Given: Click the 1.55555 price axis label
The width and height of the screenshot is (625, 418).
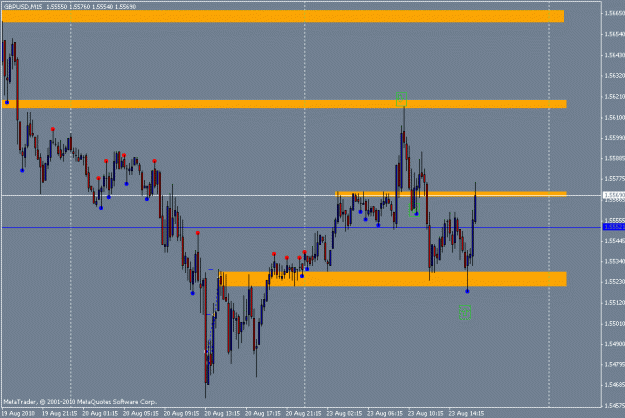Looking at the screenshot, I should (614, 220).
